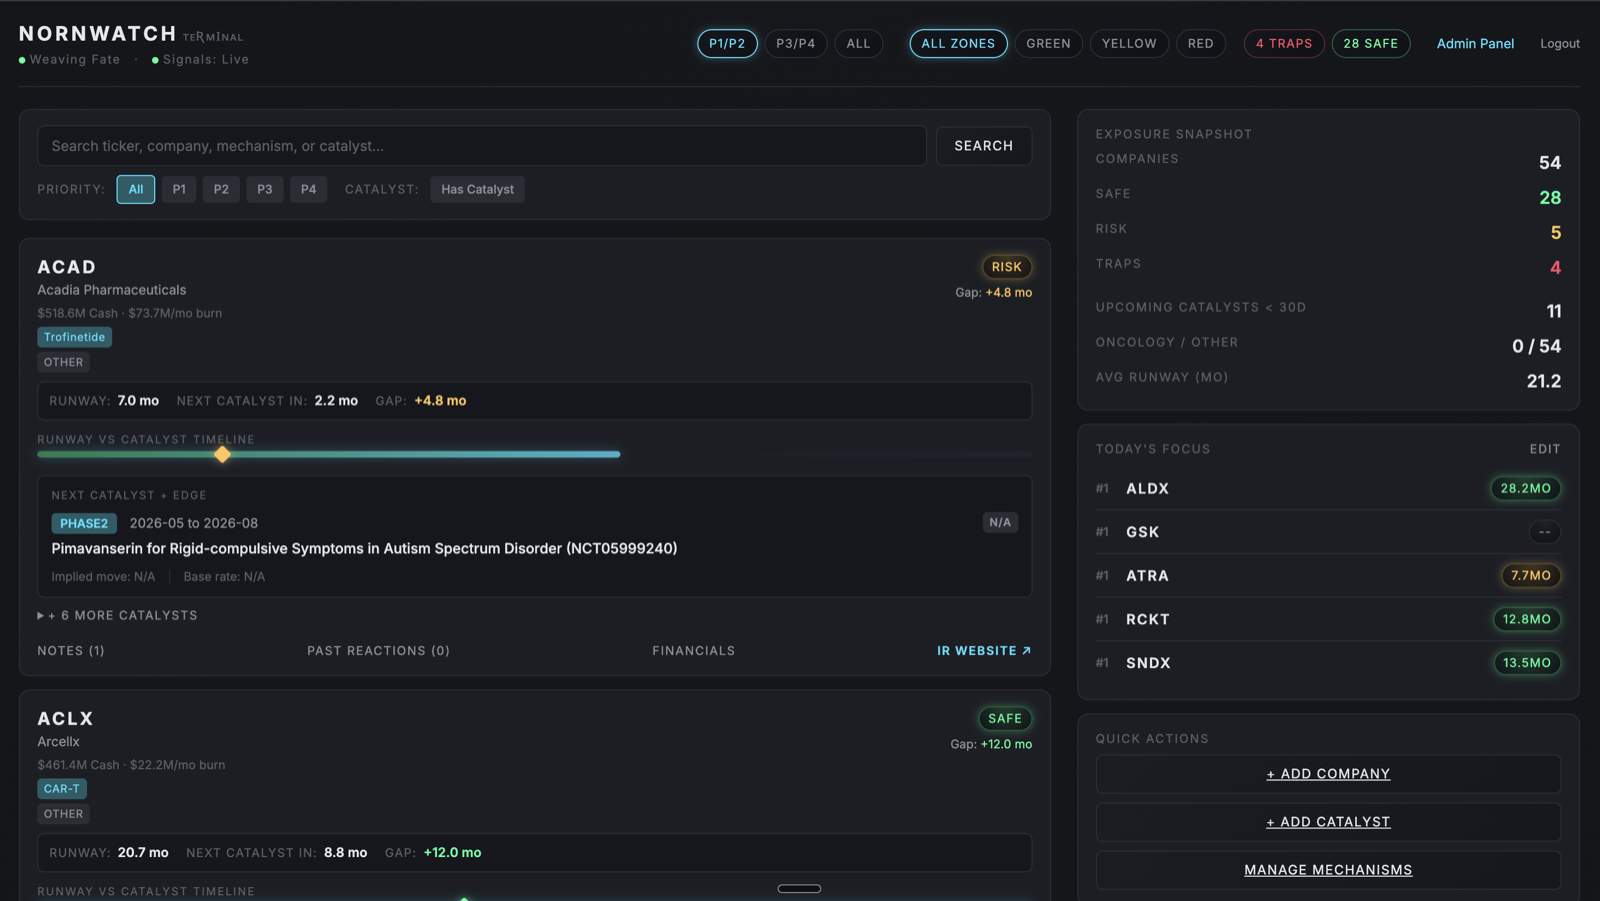The image size is (1600, 901).
Task: Click the 13.5MO runway badge
Action: coord(1527,662)
